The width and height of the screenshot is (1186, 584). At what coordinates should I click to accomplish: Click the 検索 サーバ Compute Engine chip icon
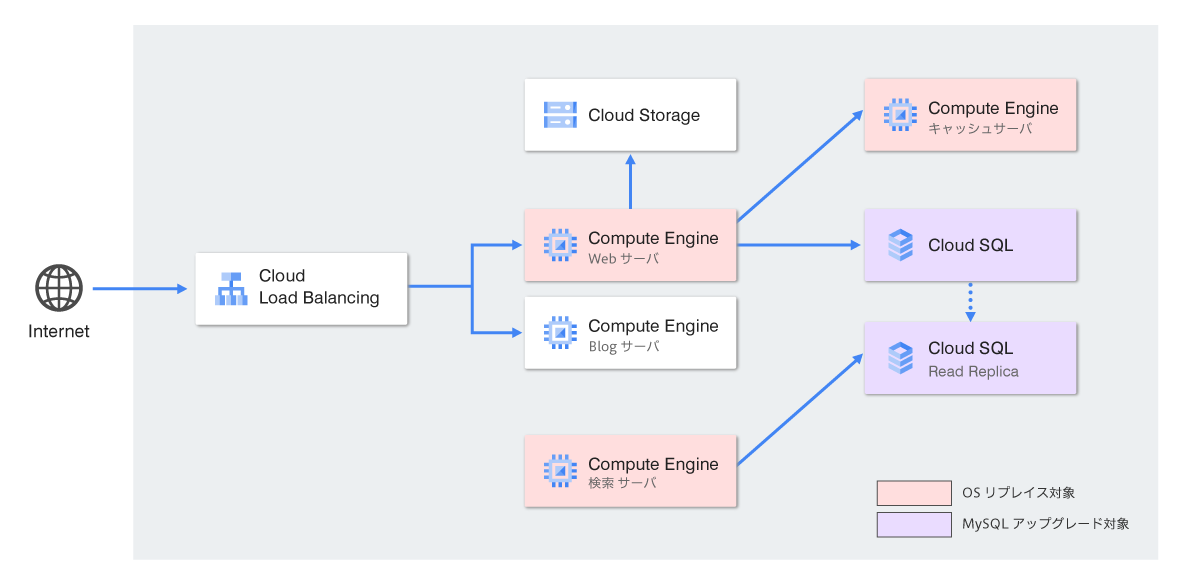[x=560, y=470]
